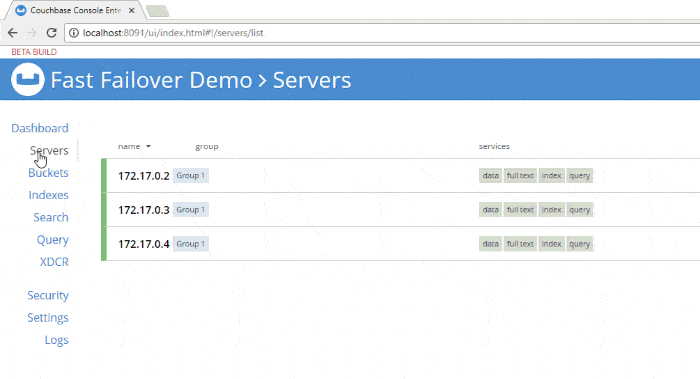Reload the page with refresh icon

point(51,33)
